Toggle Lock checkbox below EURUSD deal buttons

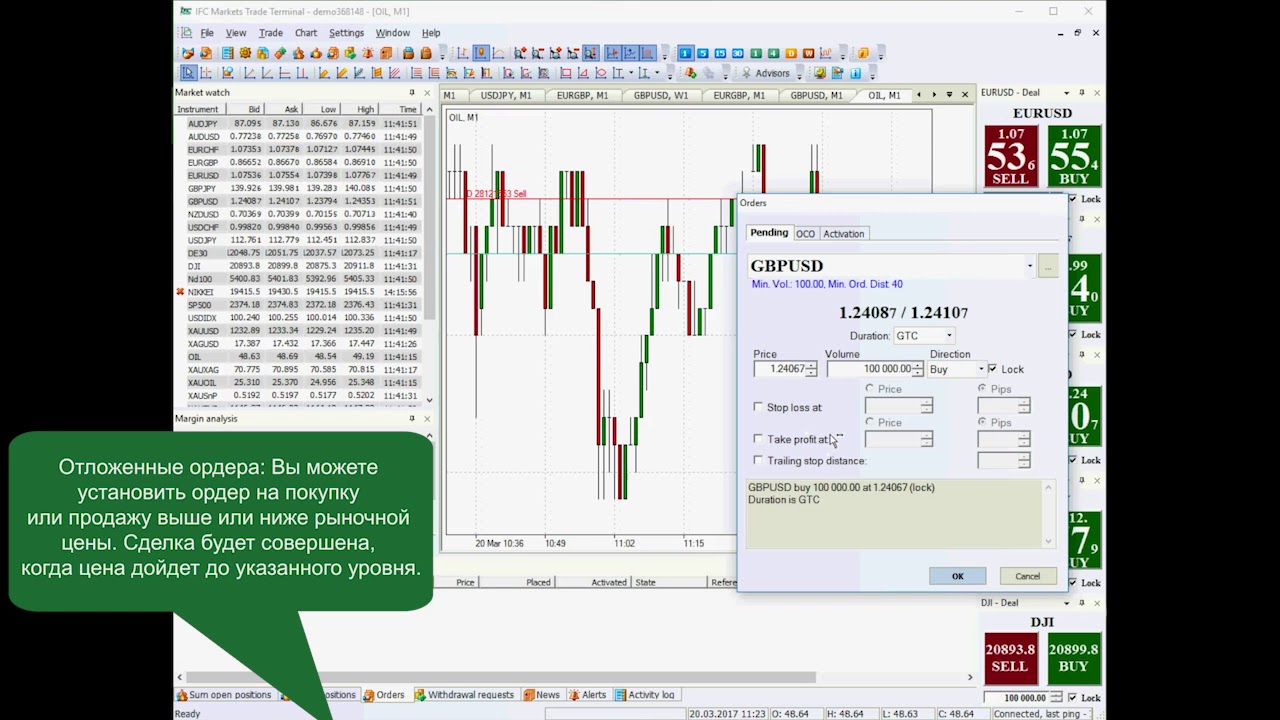1073,199
